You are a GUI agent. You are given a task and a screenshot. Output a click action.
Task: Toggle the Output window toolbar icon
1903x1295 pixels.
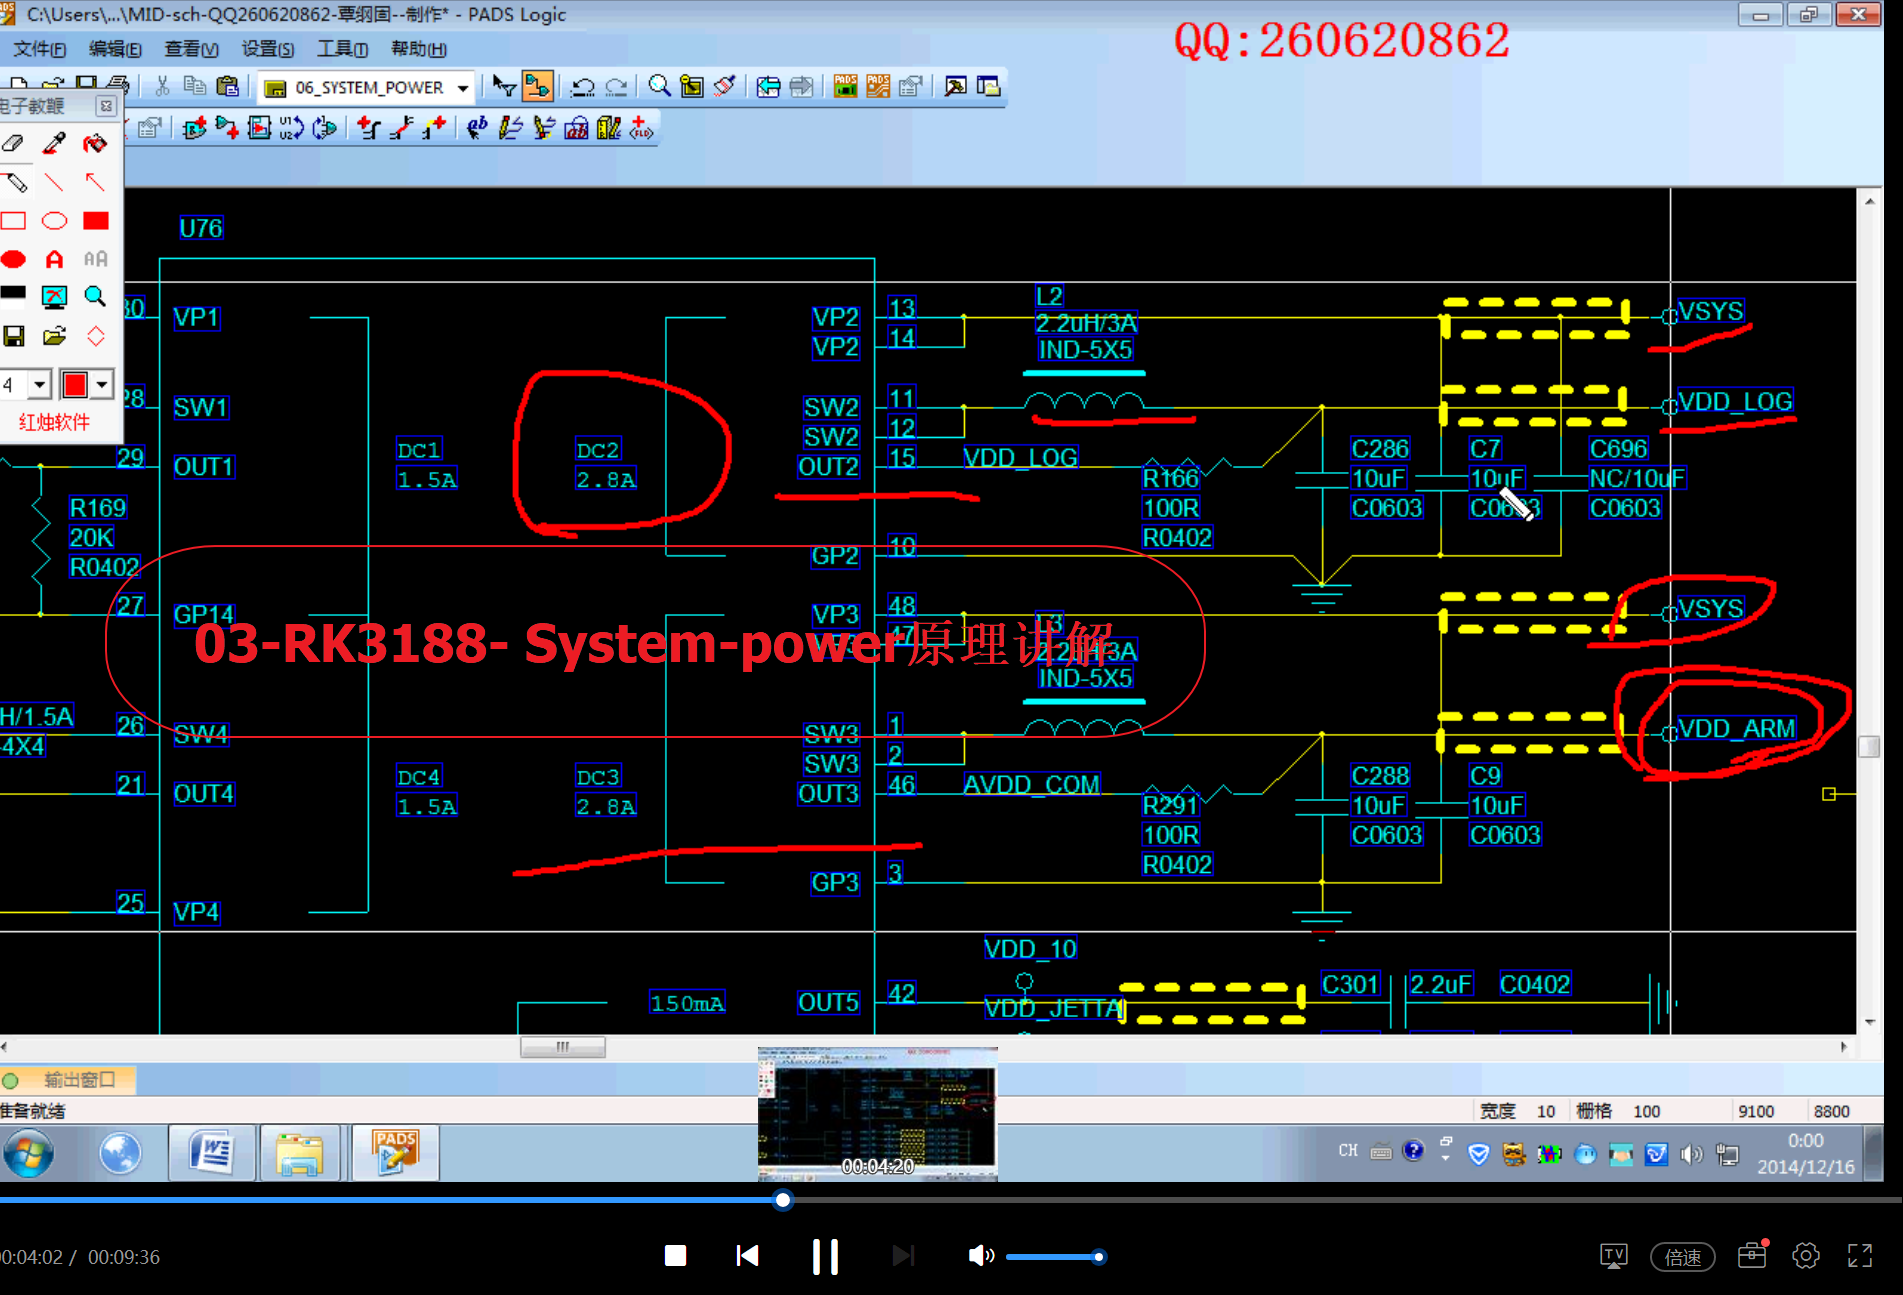(x=955, y=87)
